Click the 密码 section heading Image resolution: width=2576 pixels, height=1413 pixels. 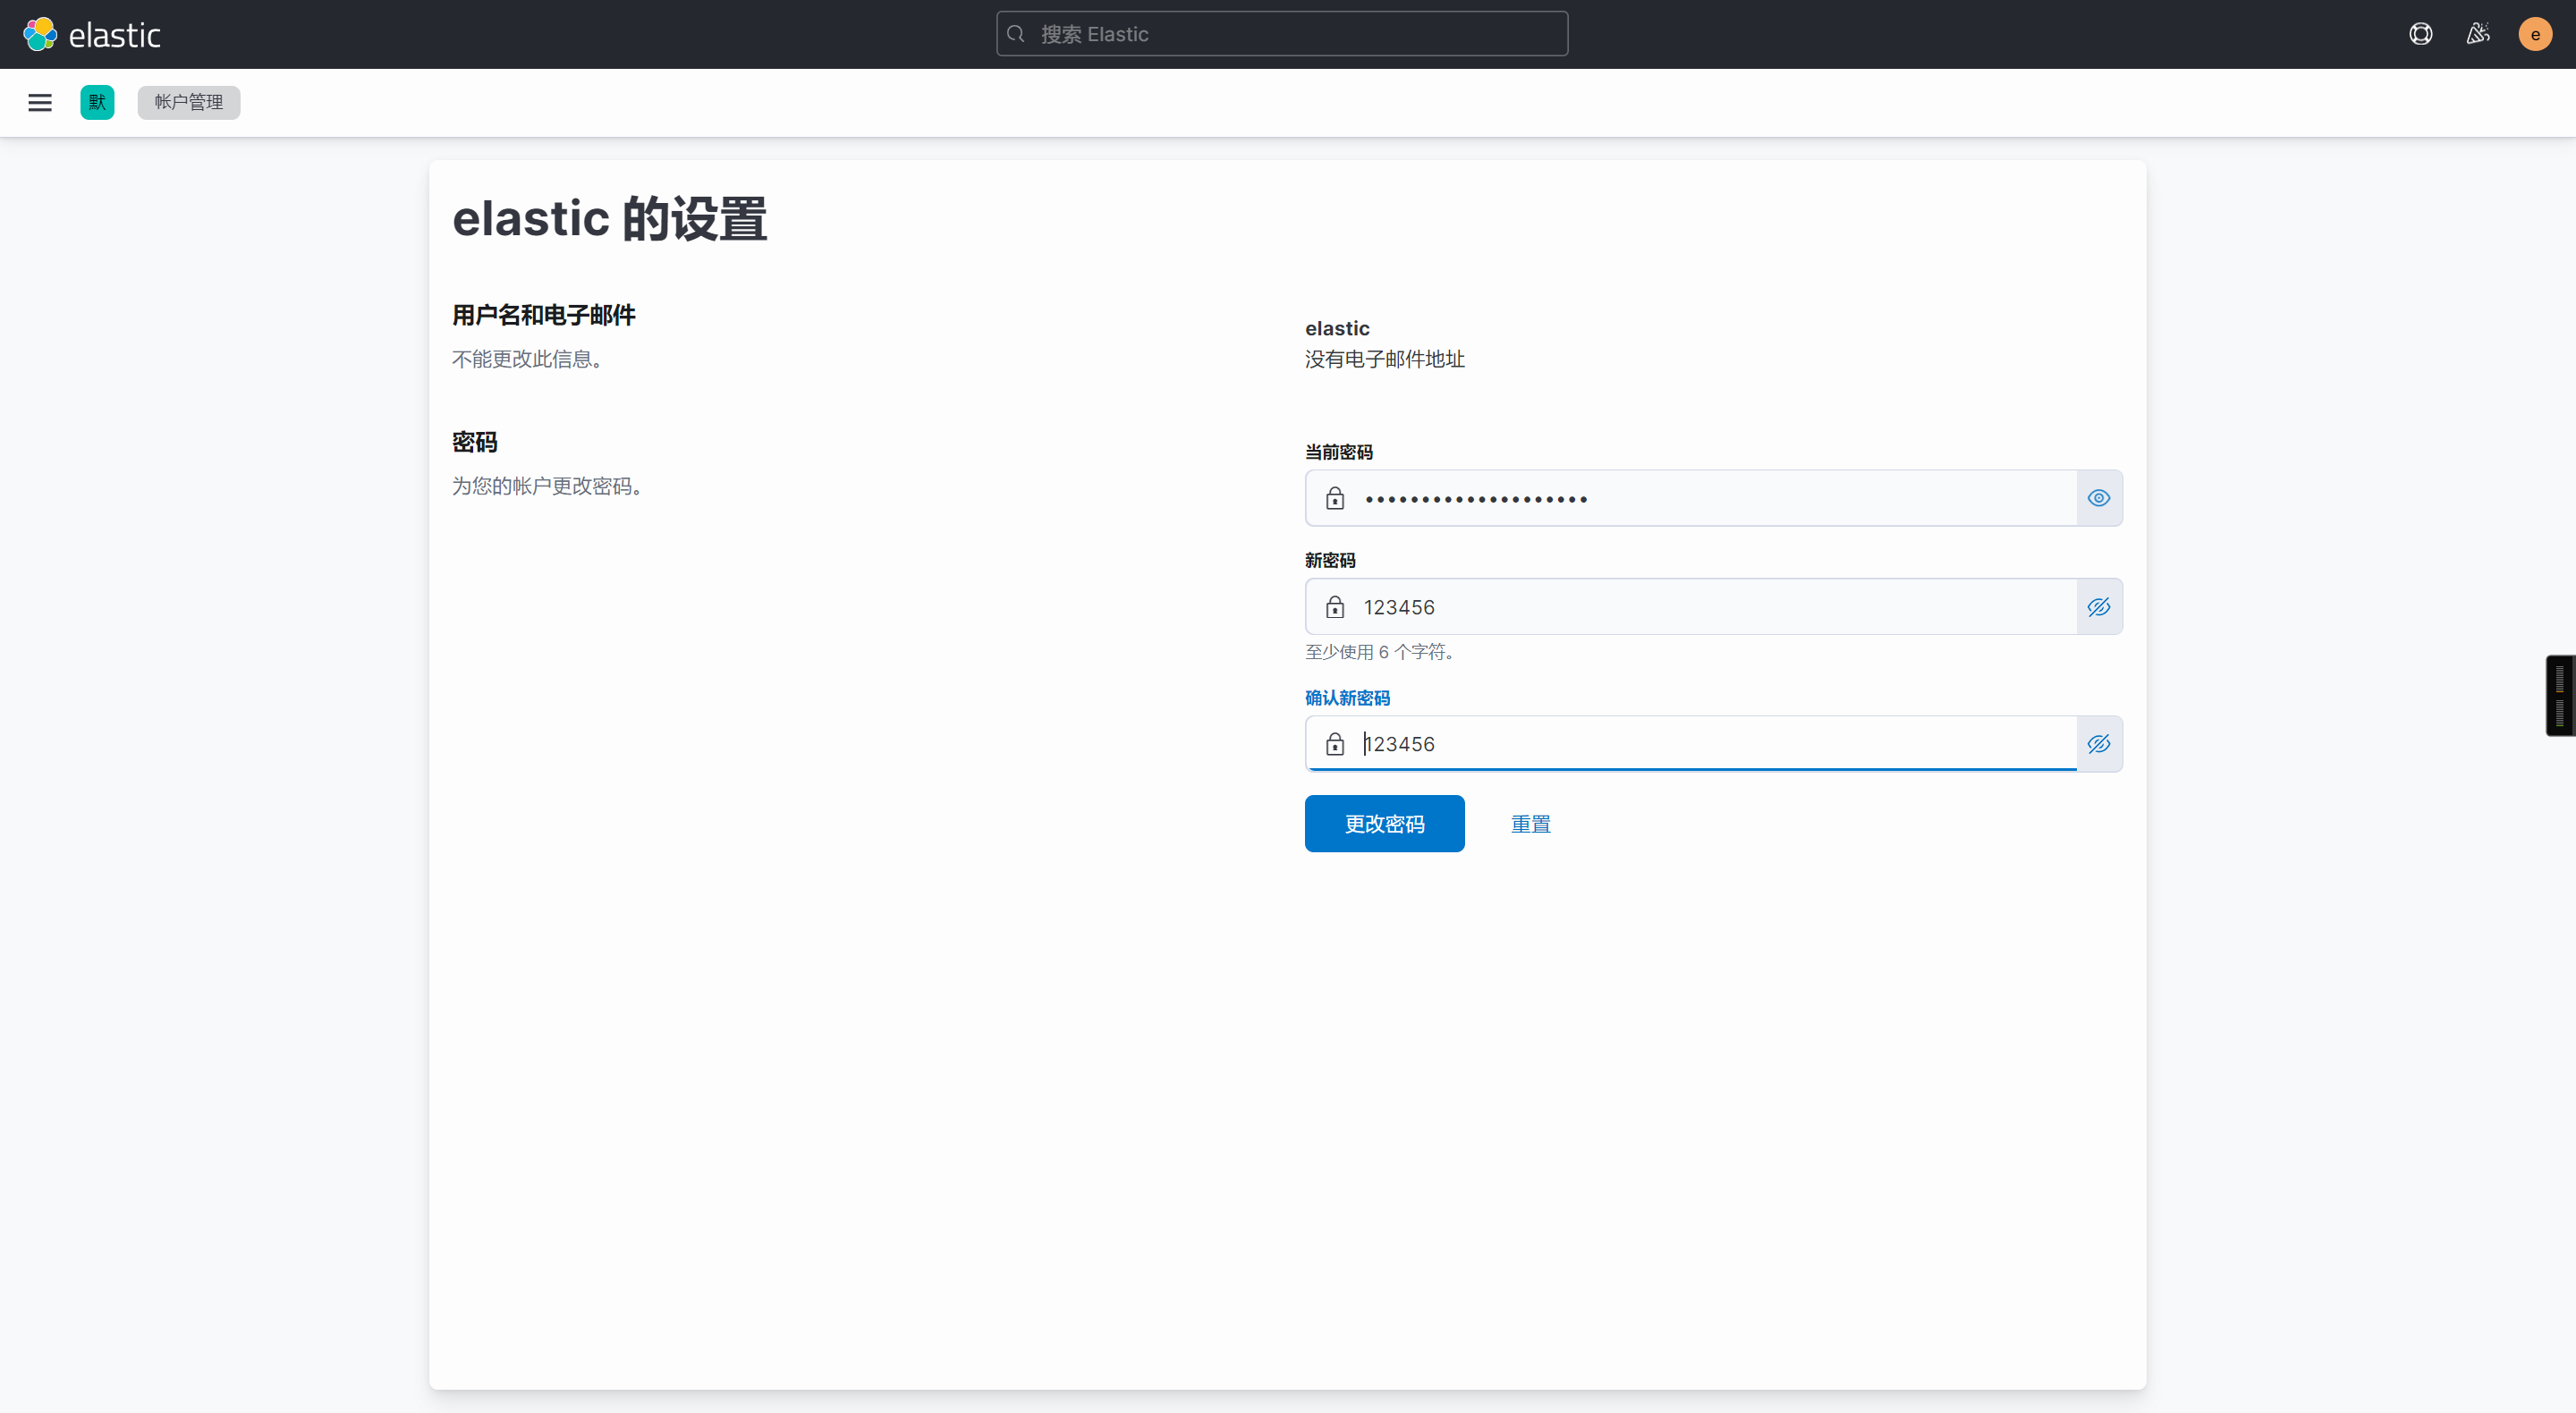point(475,442)
